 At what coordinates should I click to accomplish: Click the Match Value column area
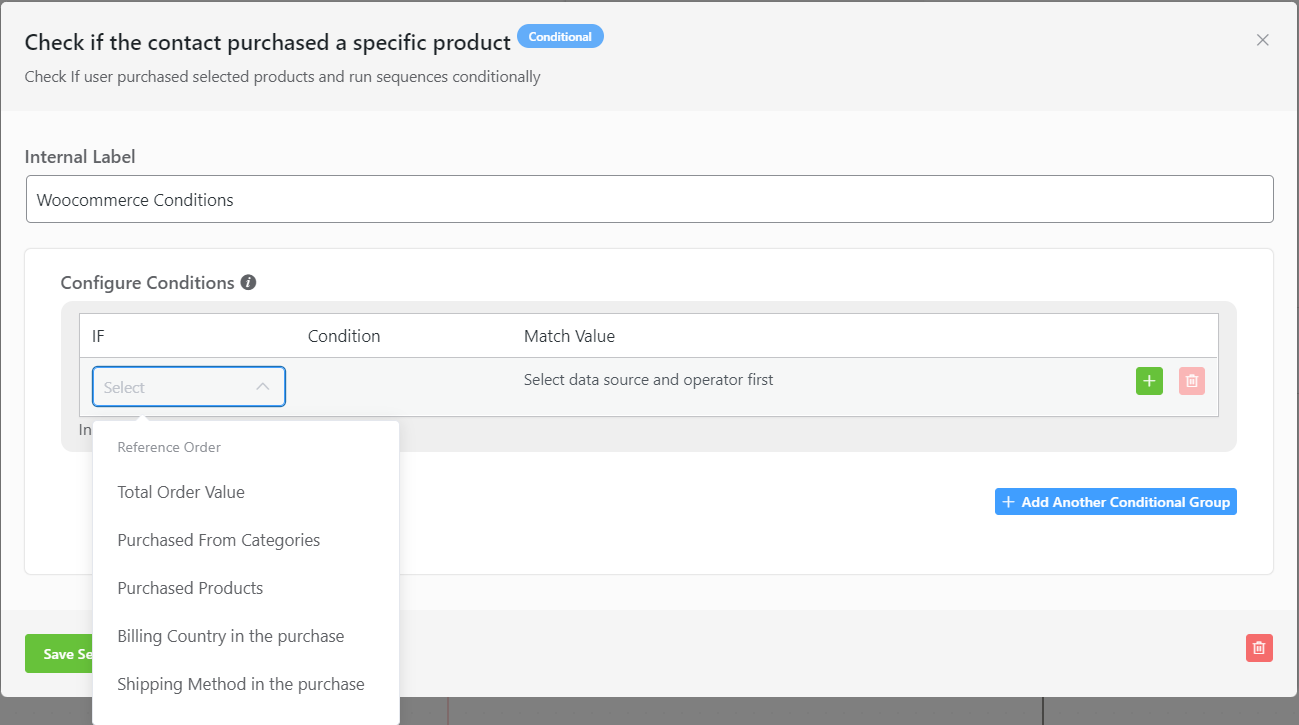(569, 335)
